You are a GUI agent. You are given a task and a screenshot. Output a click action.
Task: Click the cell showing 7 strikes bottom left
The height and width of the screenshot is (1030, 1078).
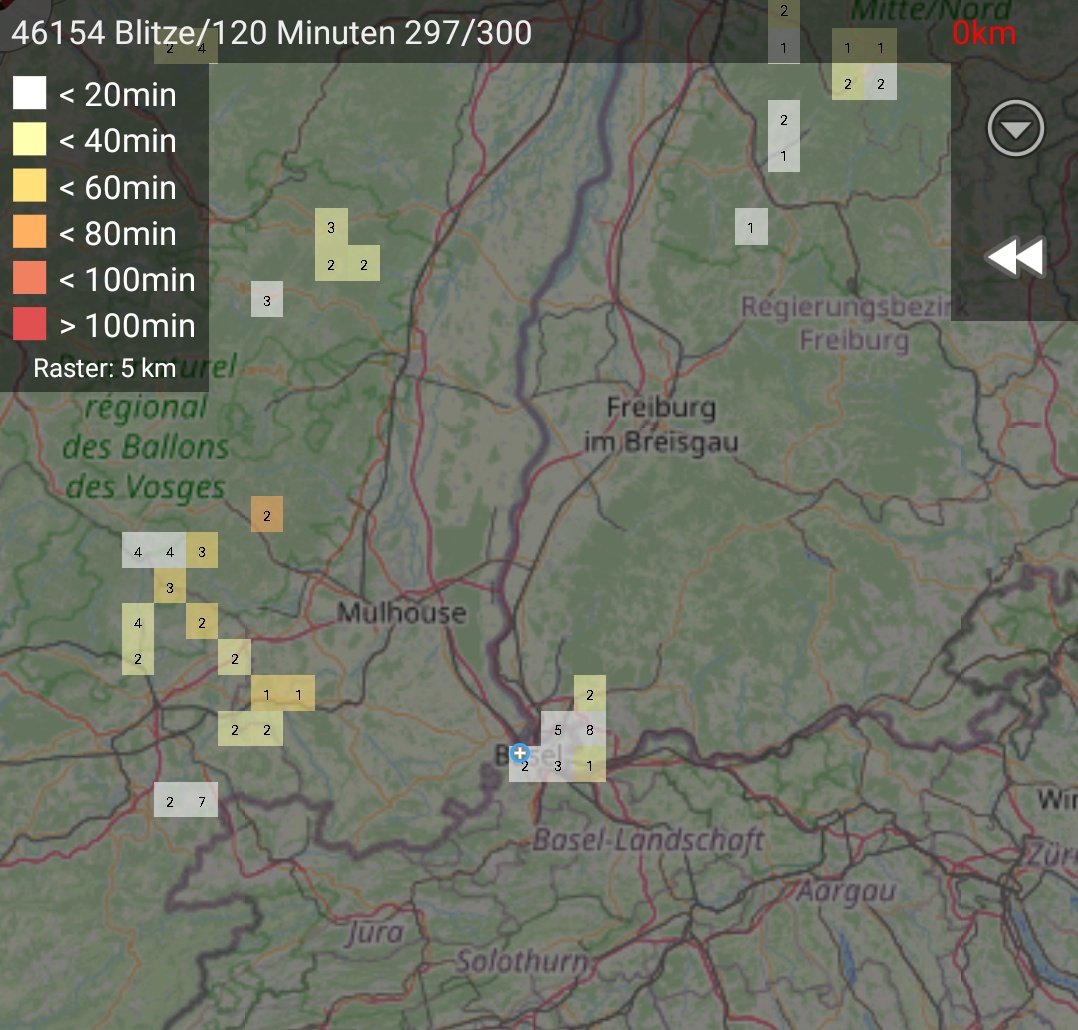(203, 800)
